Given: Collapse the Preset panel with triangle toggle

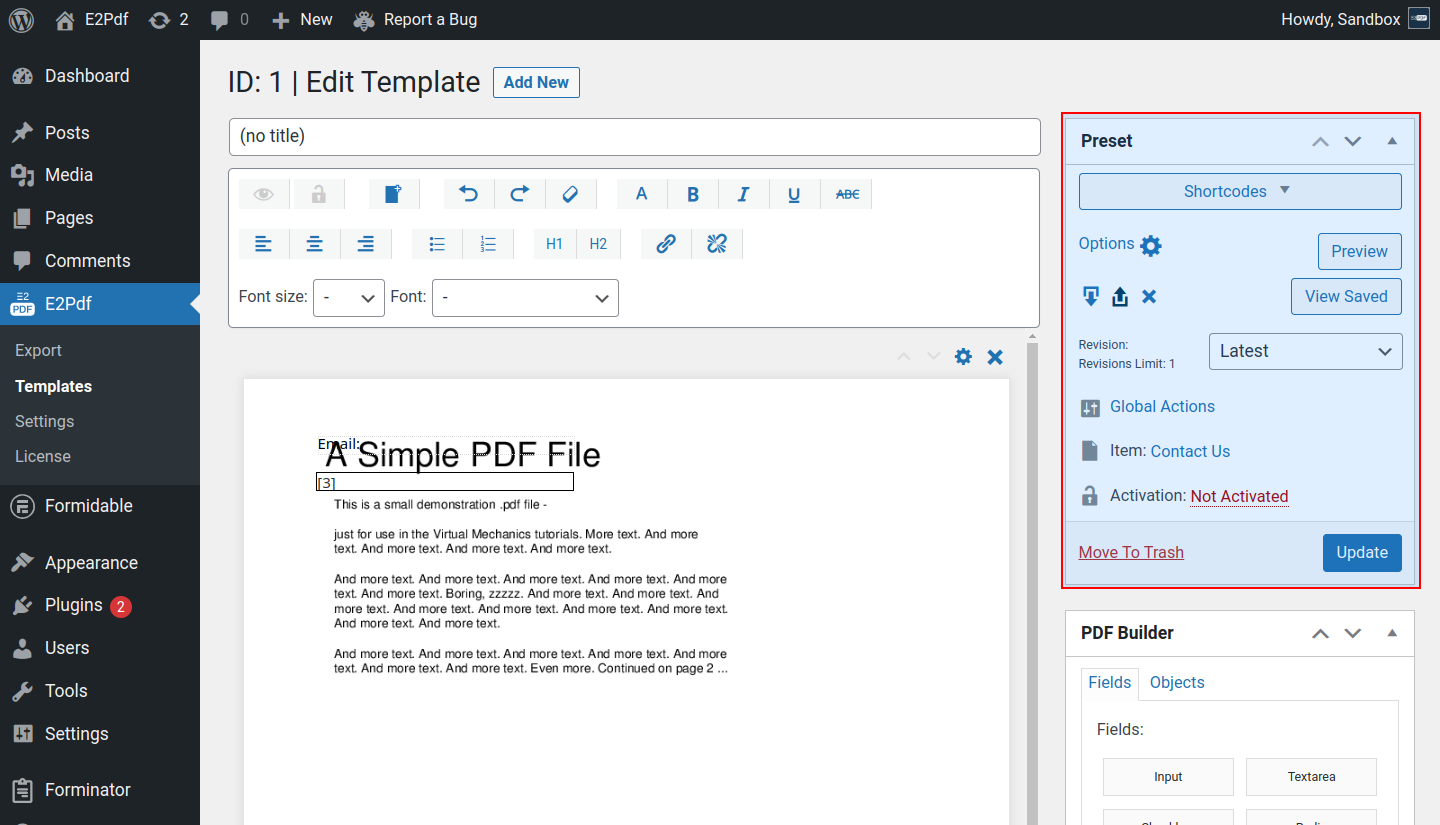Looking at the screenshot, I should pyautogui.click(x=1391, y=141).
